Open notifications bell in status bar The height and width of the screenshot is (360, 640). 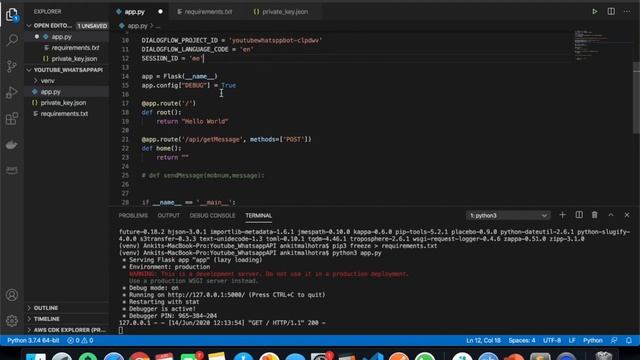(629, 340)
